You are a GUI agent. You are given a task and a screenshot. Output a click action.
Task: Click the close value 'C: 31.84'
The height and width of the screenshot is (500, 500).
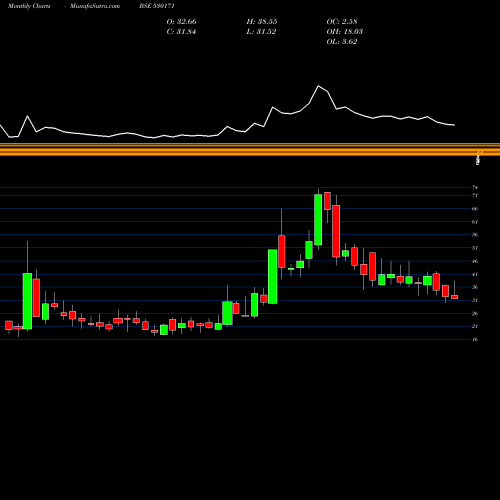181,32
